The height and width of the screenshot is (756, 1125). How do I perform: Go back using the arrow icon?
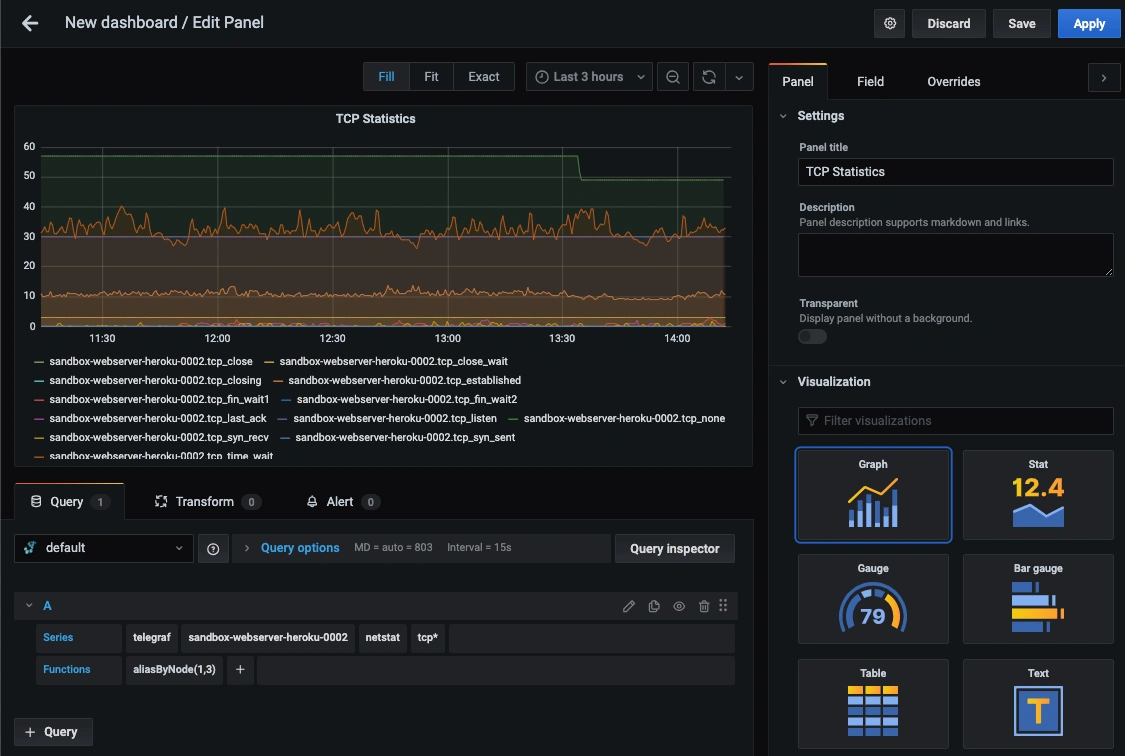[29, 24]
